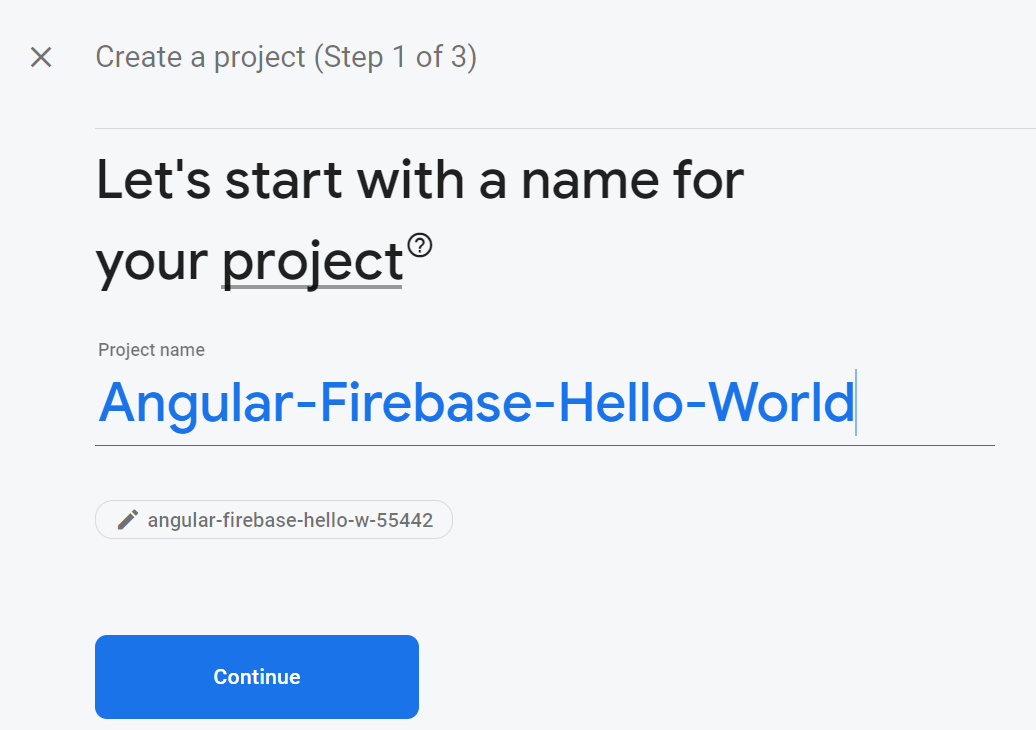Place cursor on Firebase in project name field

click(x=426, y=402)
